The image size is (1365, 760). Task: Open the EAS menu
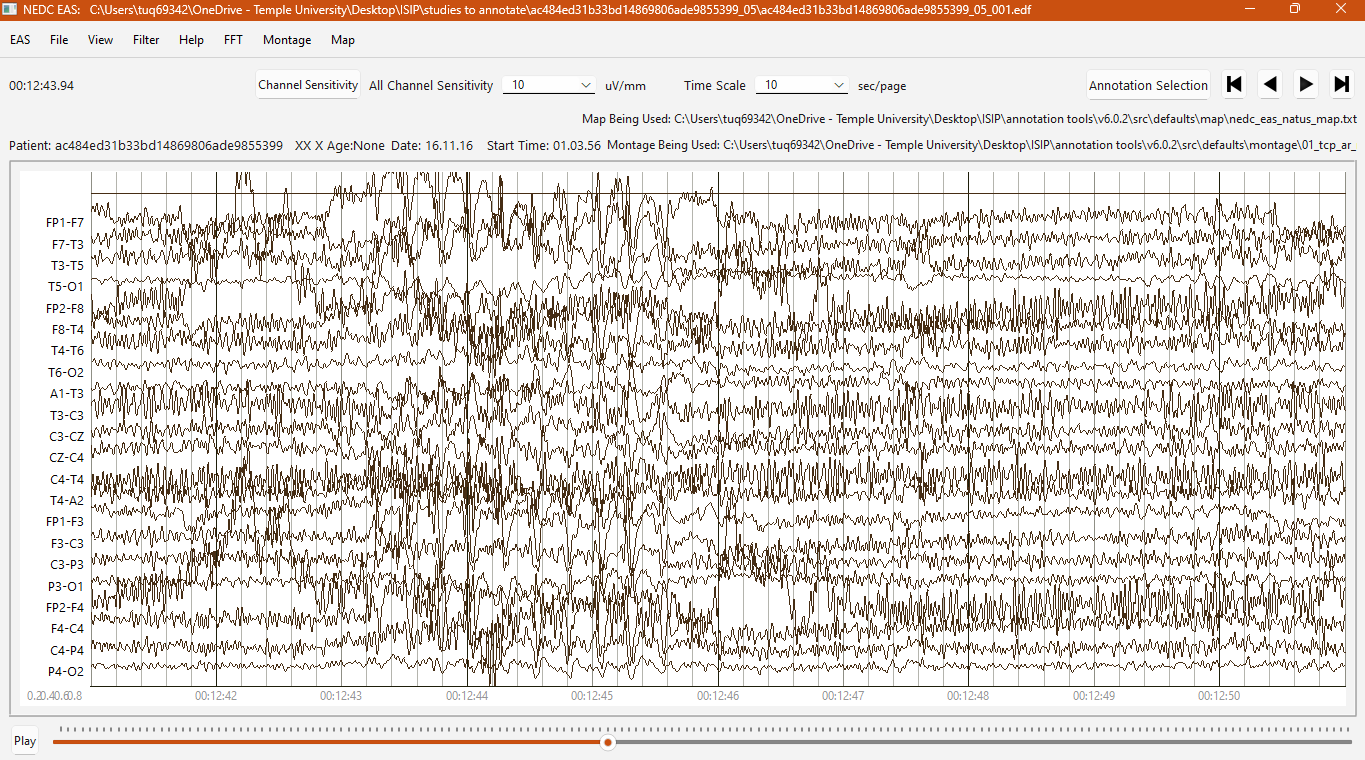(x=20, y=40)
